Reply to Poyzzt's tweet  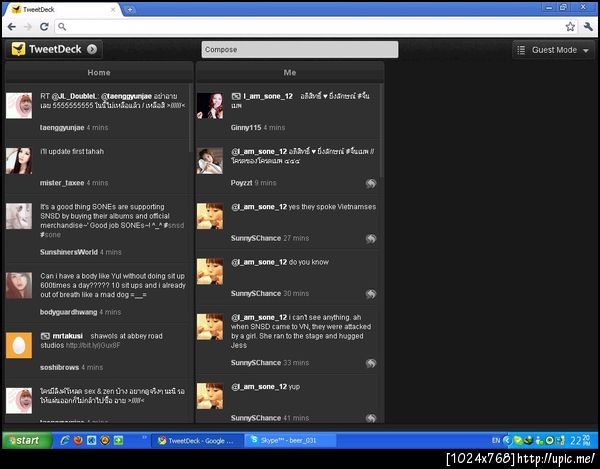370,184
